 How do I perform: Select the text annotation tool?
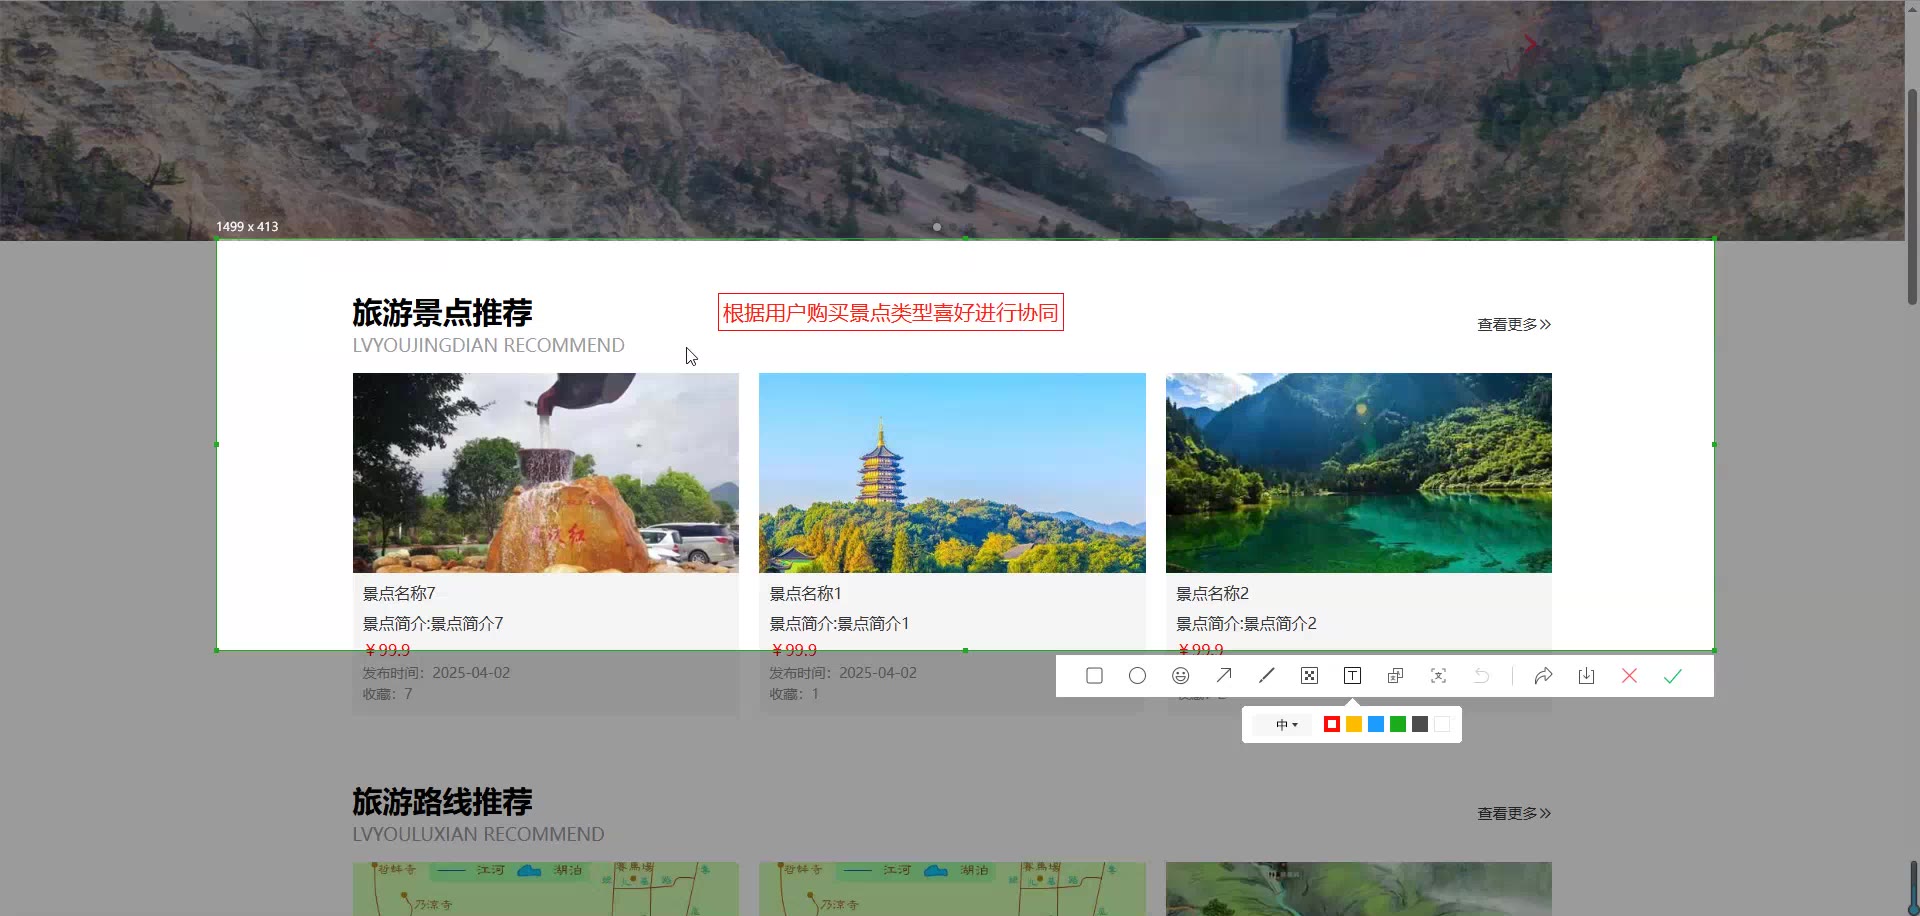tap(1352, 676)
